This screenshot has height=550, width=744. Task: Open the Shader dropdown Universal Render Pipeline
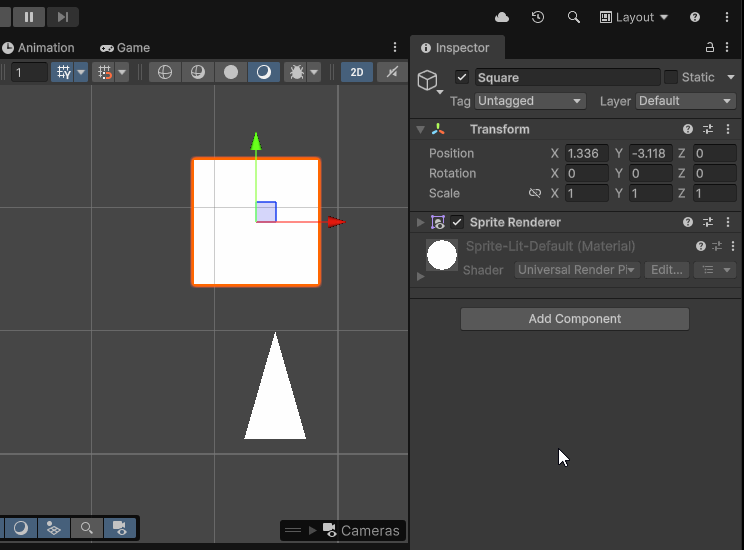pyautogui.click(x=577, y=270)
